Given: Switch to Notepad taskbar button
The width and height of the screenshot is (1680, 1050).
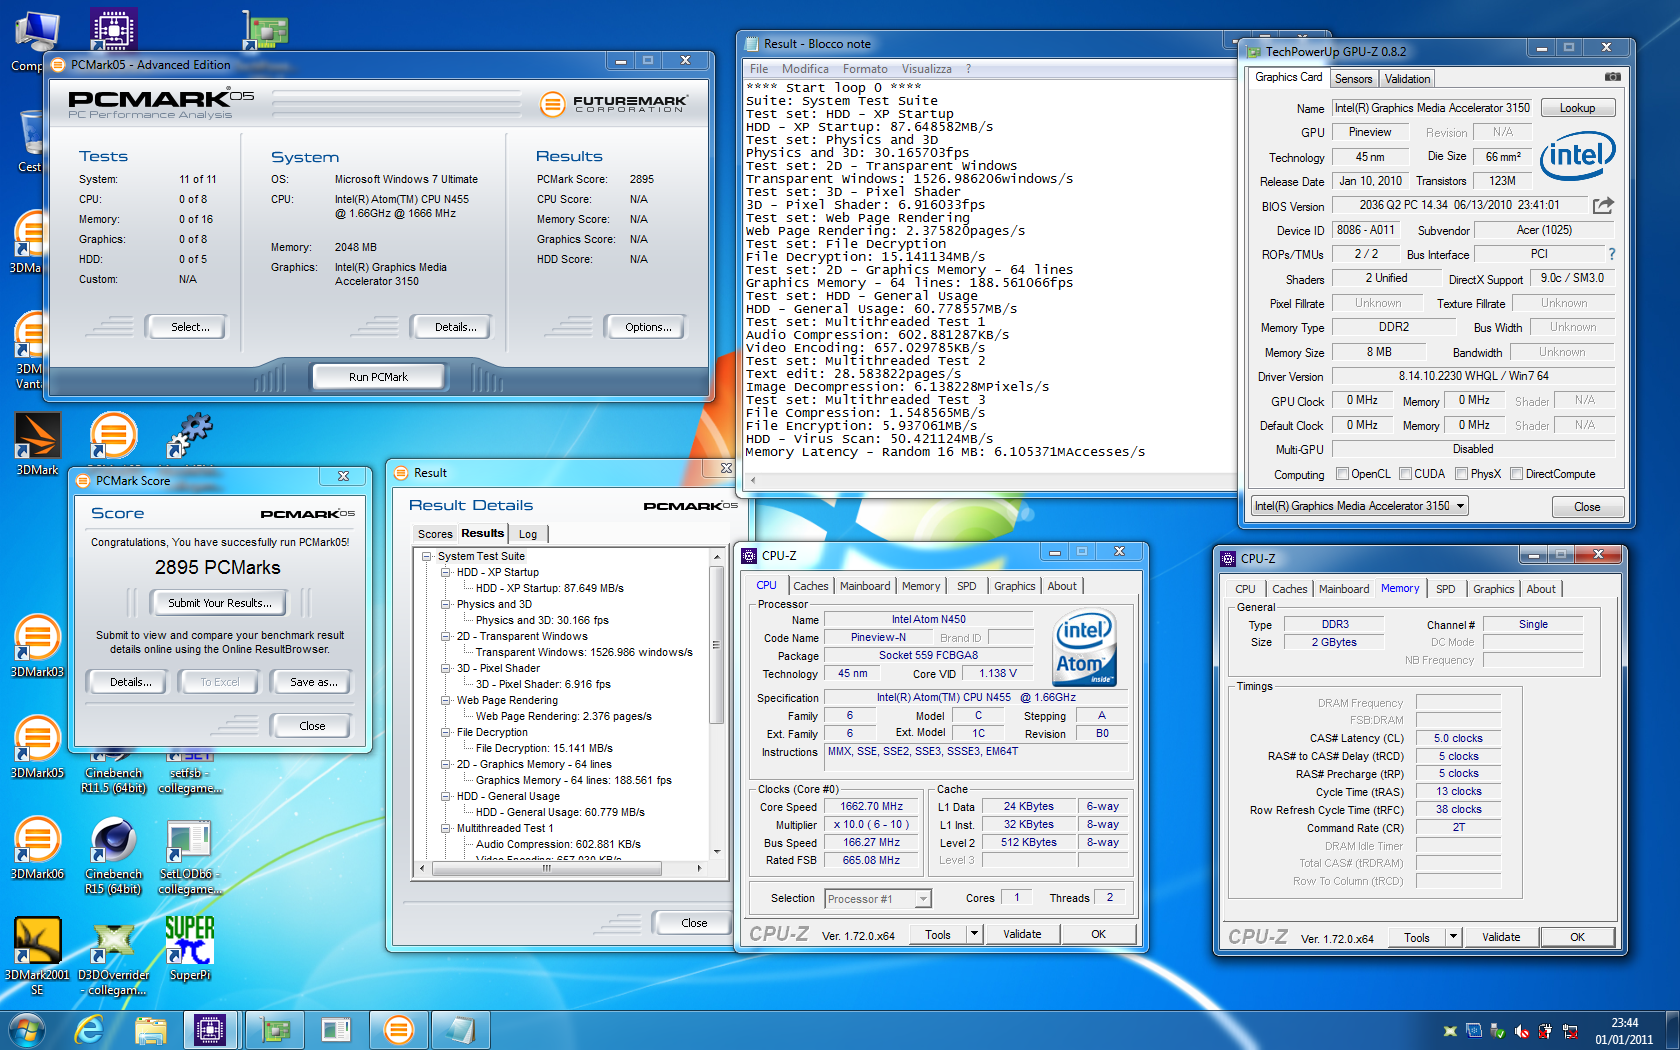Looking at the screenshot, I should coord(460,1029).
